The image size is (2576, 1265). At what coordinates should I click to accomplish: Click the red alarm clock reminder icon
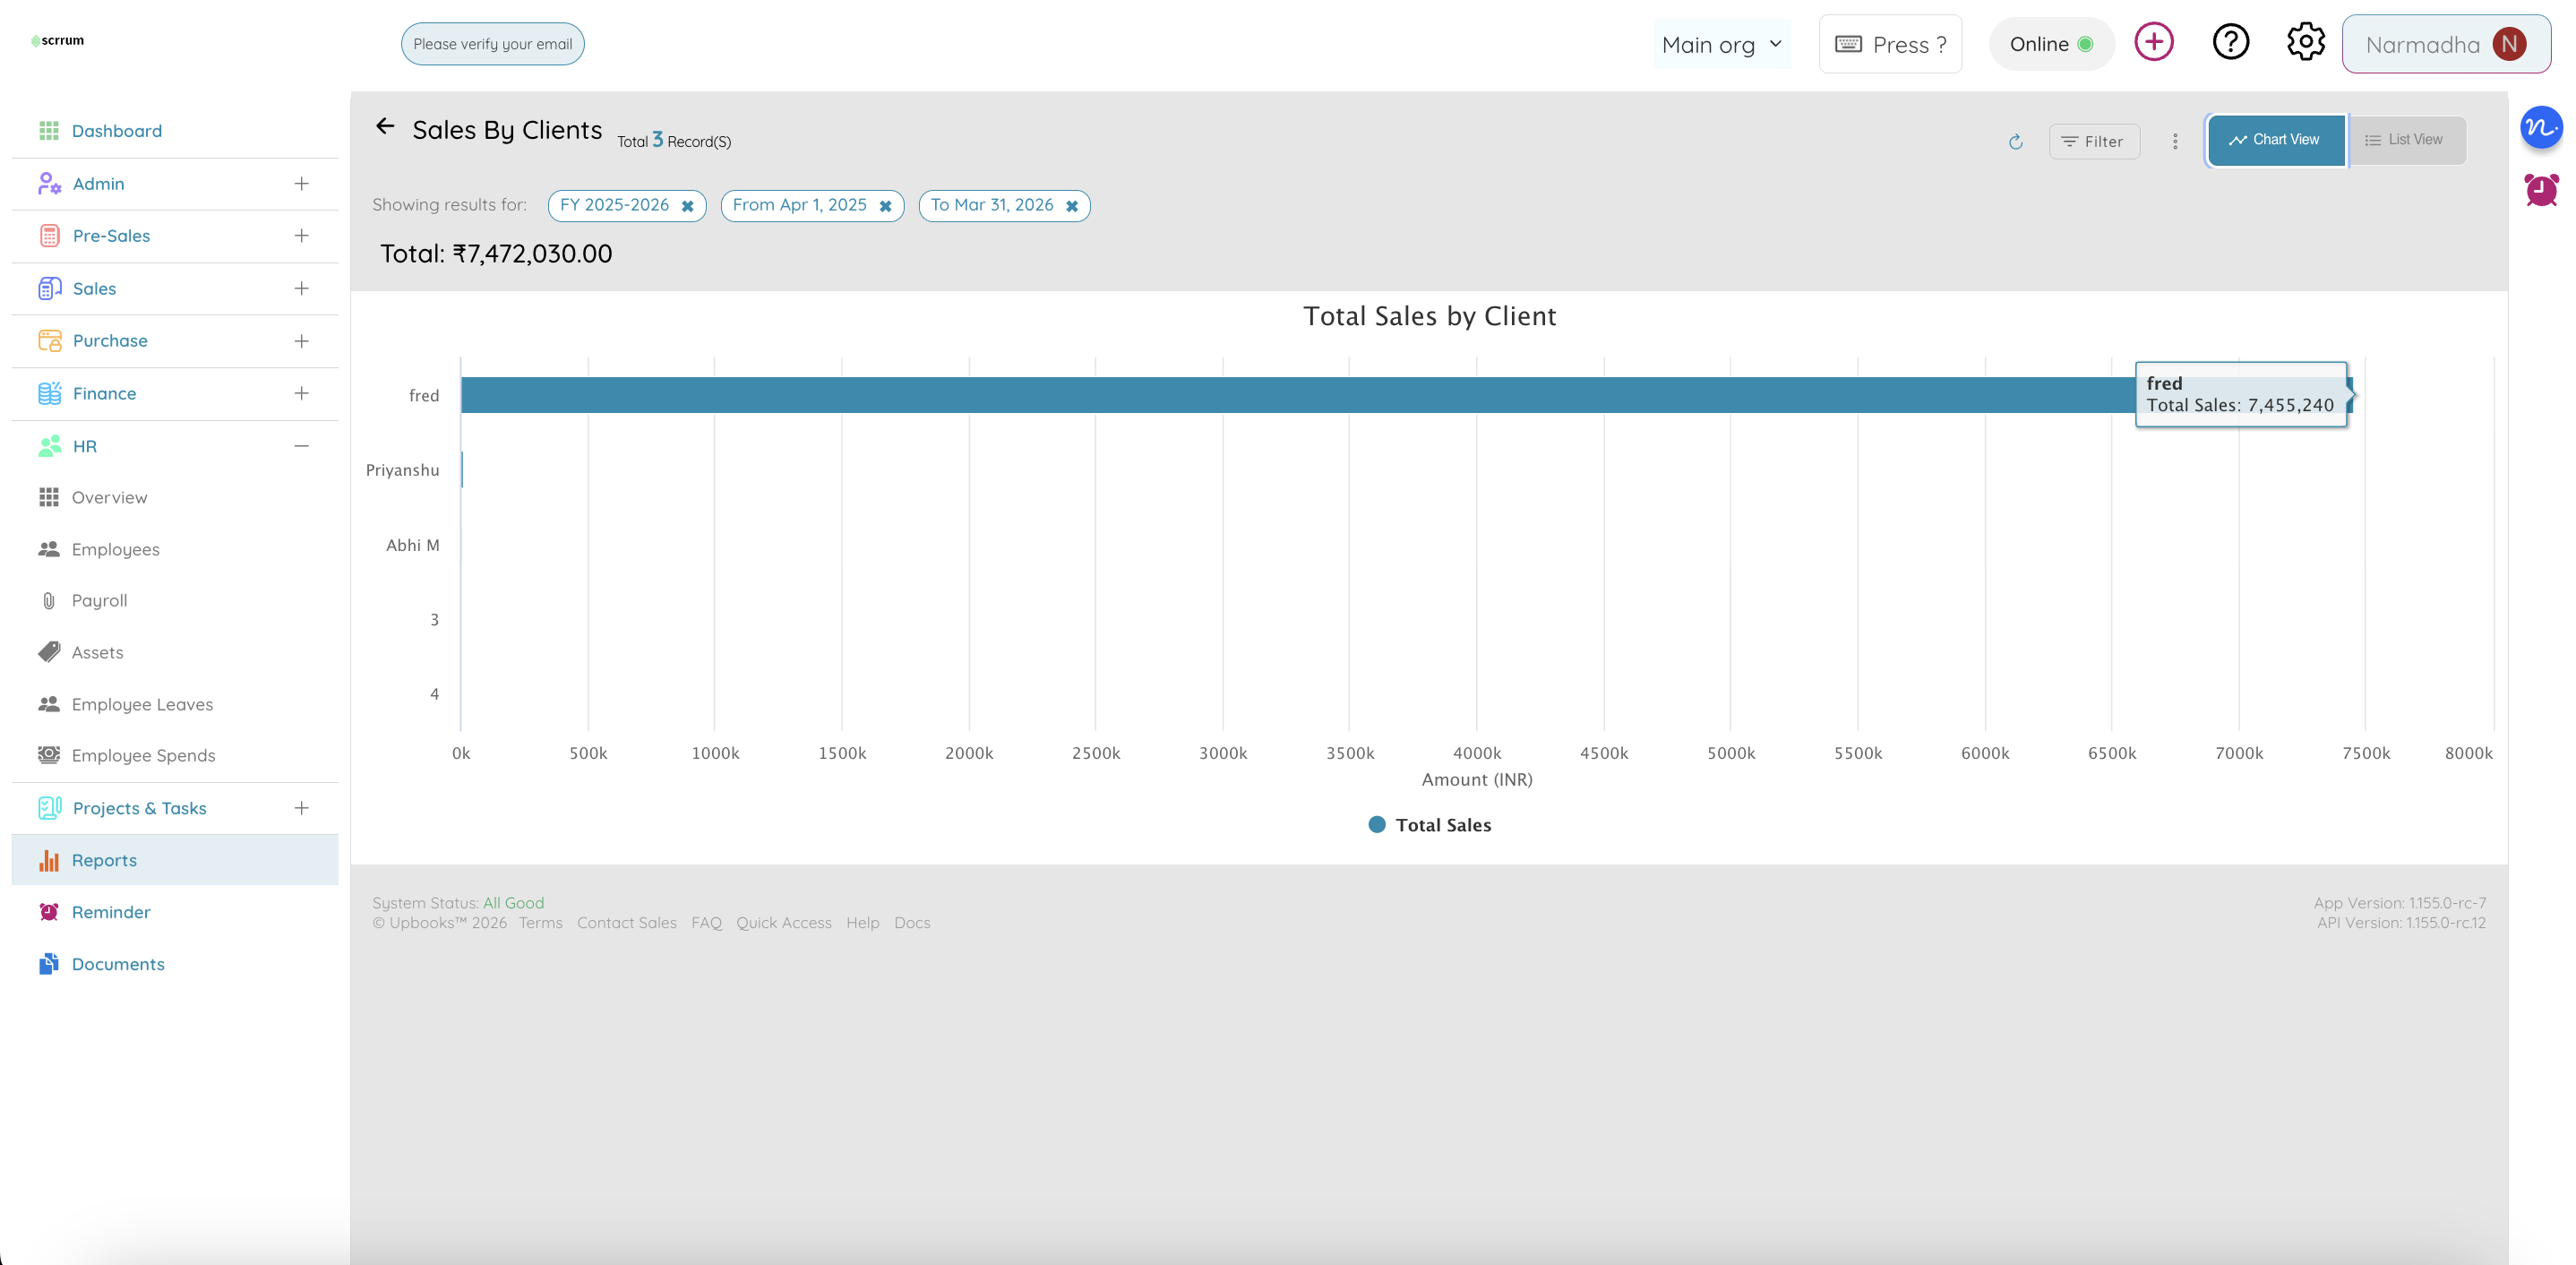tap(2540, 189)
